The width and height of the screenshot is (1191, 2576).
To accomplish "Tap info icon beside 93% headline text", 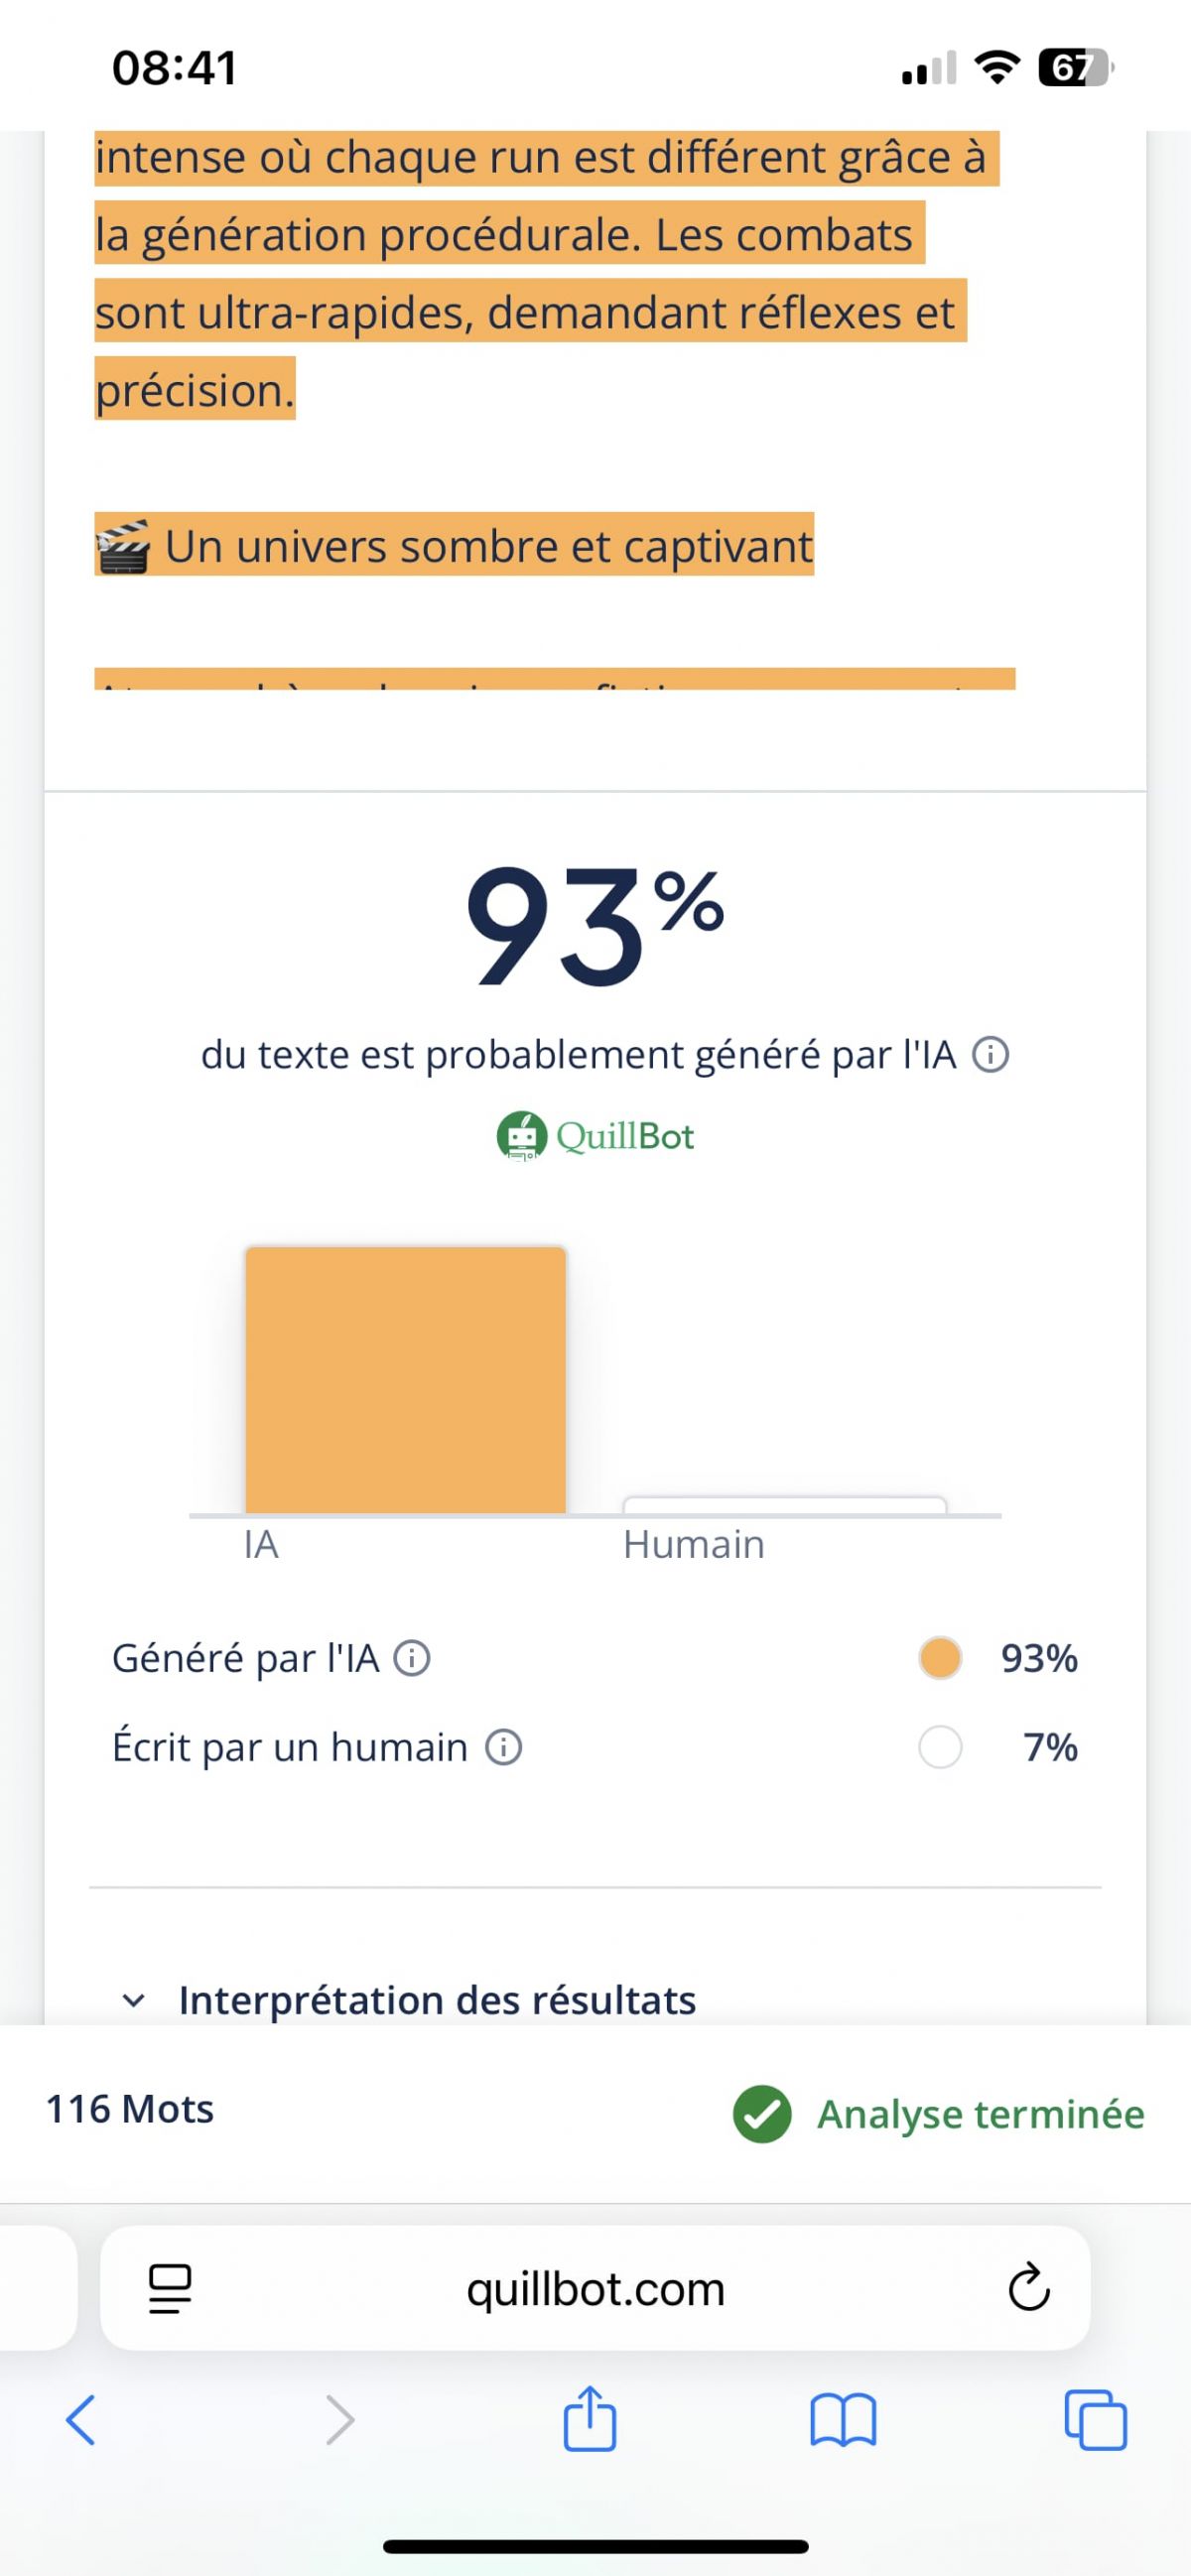I will click(x=991, y=1055).
